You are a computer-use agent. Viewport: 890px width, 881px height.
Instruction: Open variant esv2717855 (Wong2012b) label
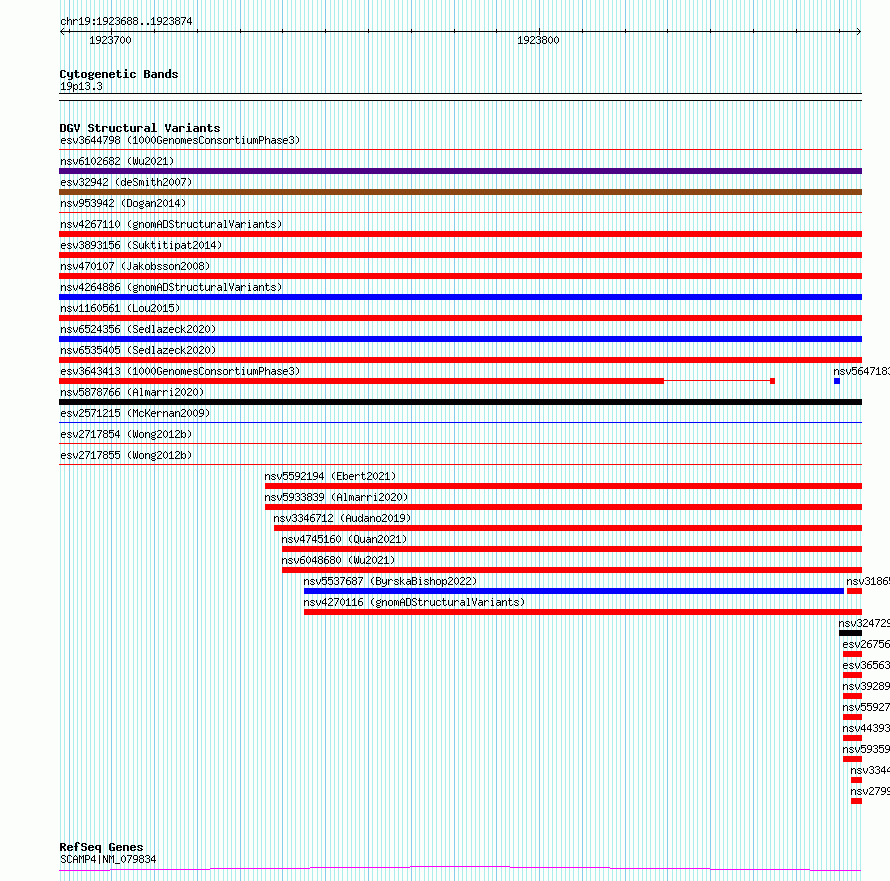pos(126,455)
